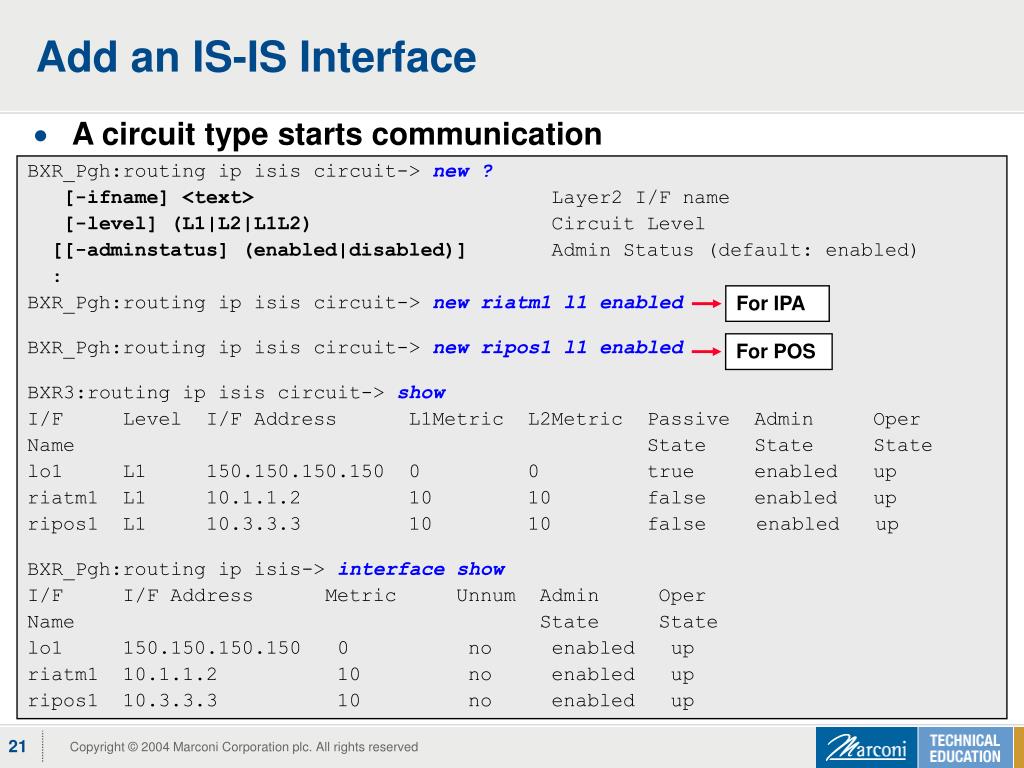Click L2Metric value 10 in riatm1 circuit row
This screenshot has height=768, width=1024.
tap(539, 498)
